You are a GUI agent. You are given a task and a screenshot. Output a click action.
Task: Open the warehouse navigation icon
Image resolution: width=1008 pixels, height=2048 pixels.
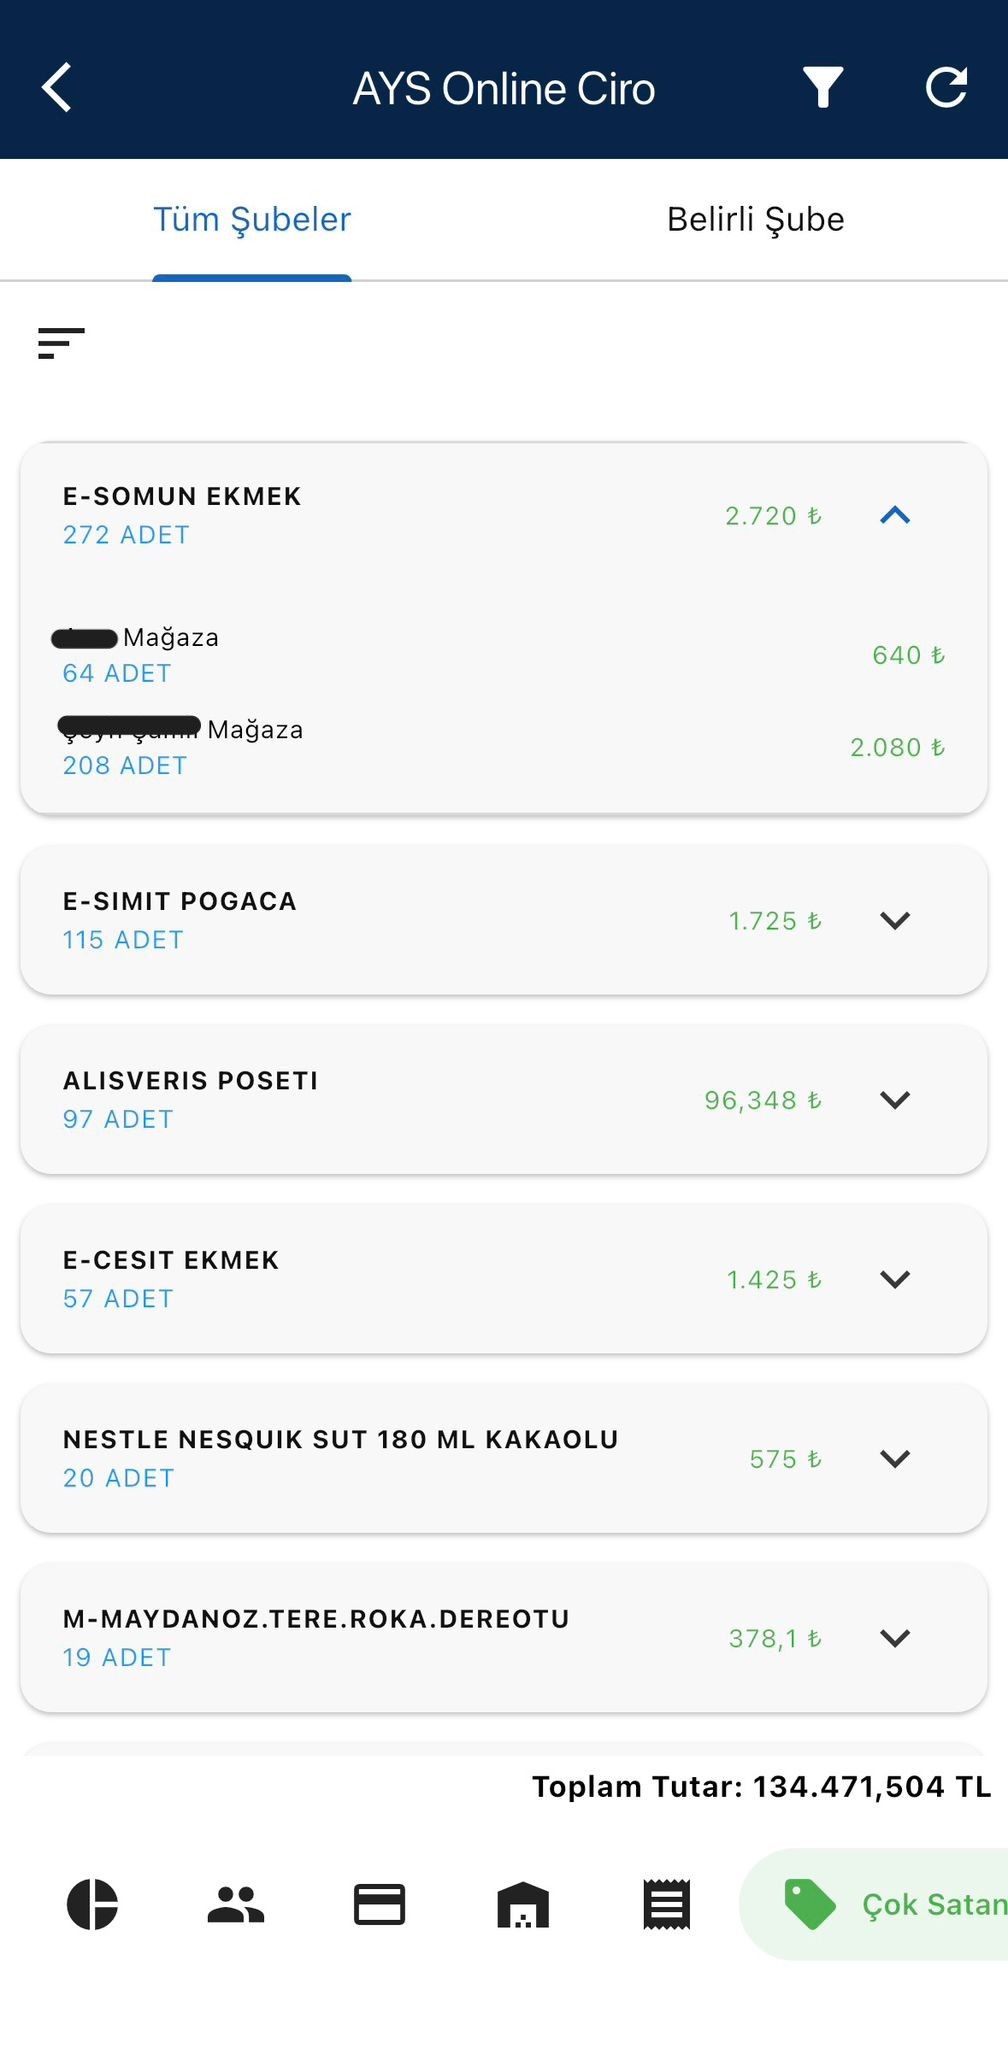(x=523, y=1904)
